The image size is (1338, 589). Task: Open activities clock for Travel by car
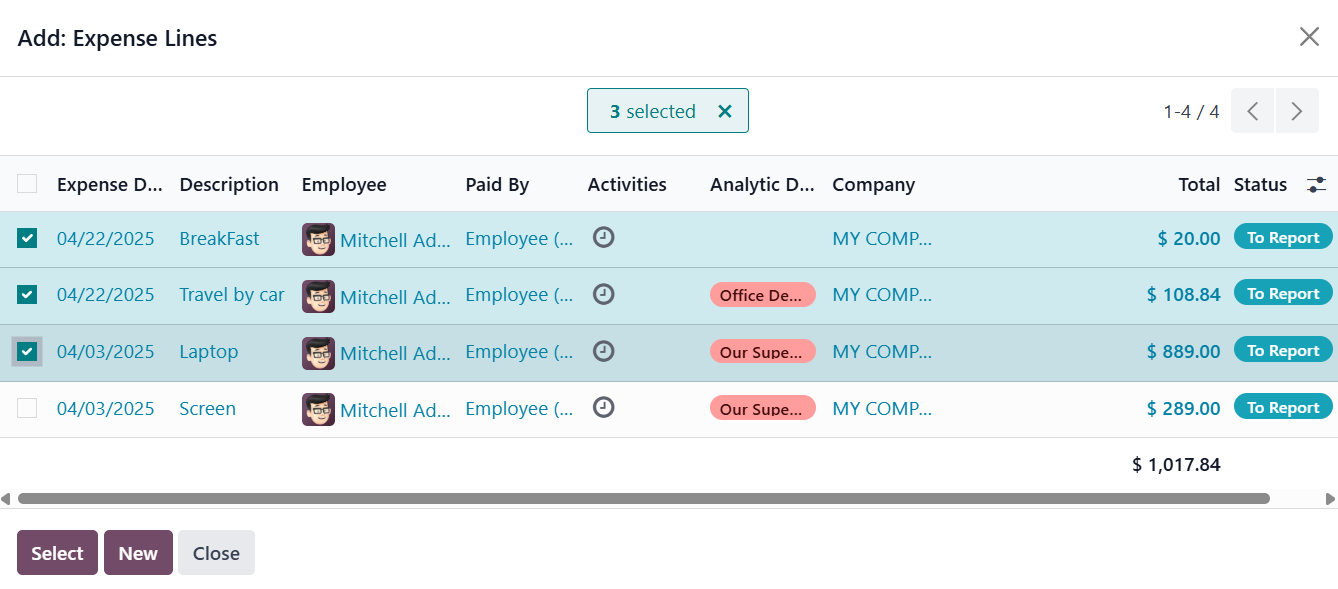[603, 294]
